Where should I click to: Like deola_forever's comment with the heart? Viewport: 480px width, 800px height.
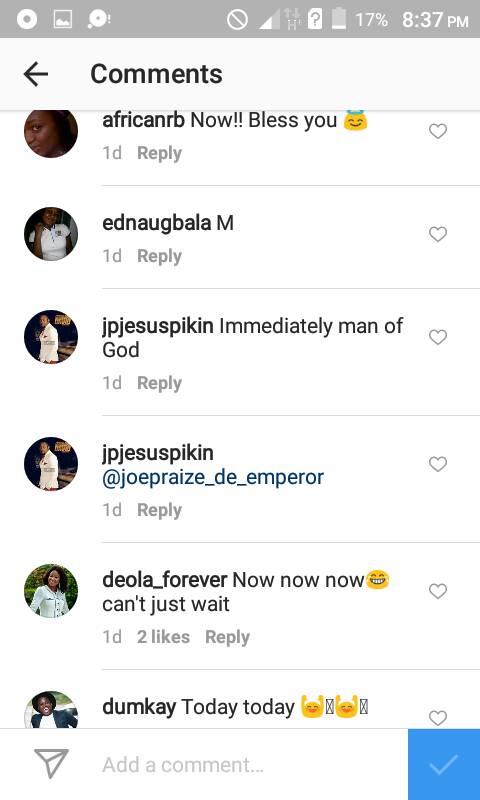point(438,591)
